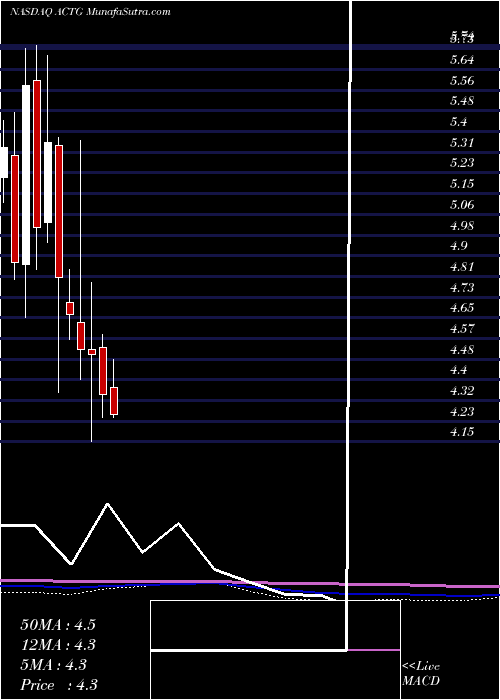
Task: Select the tallest white candlestick body
Action: coord(26,175)
